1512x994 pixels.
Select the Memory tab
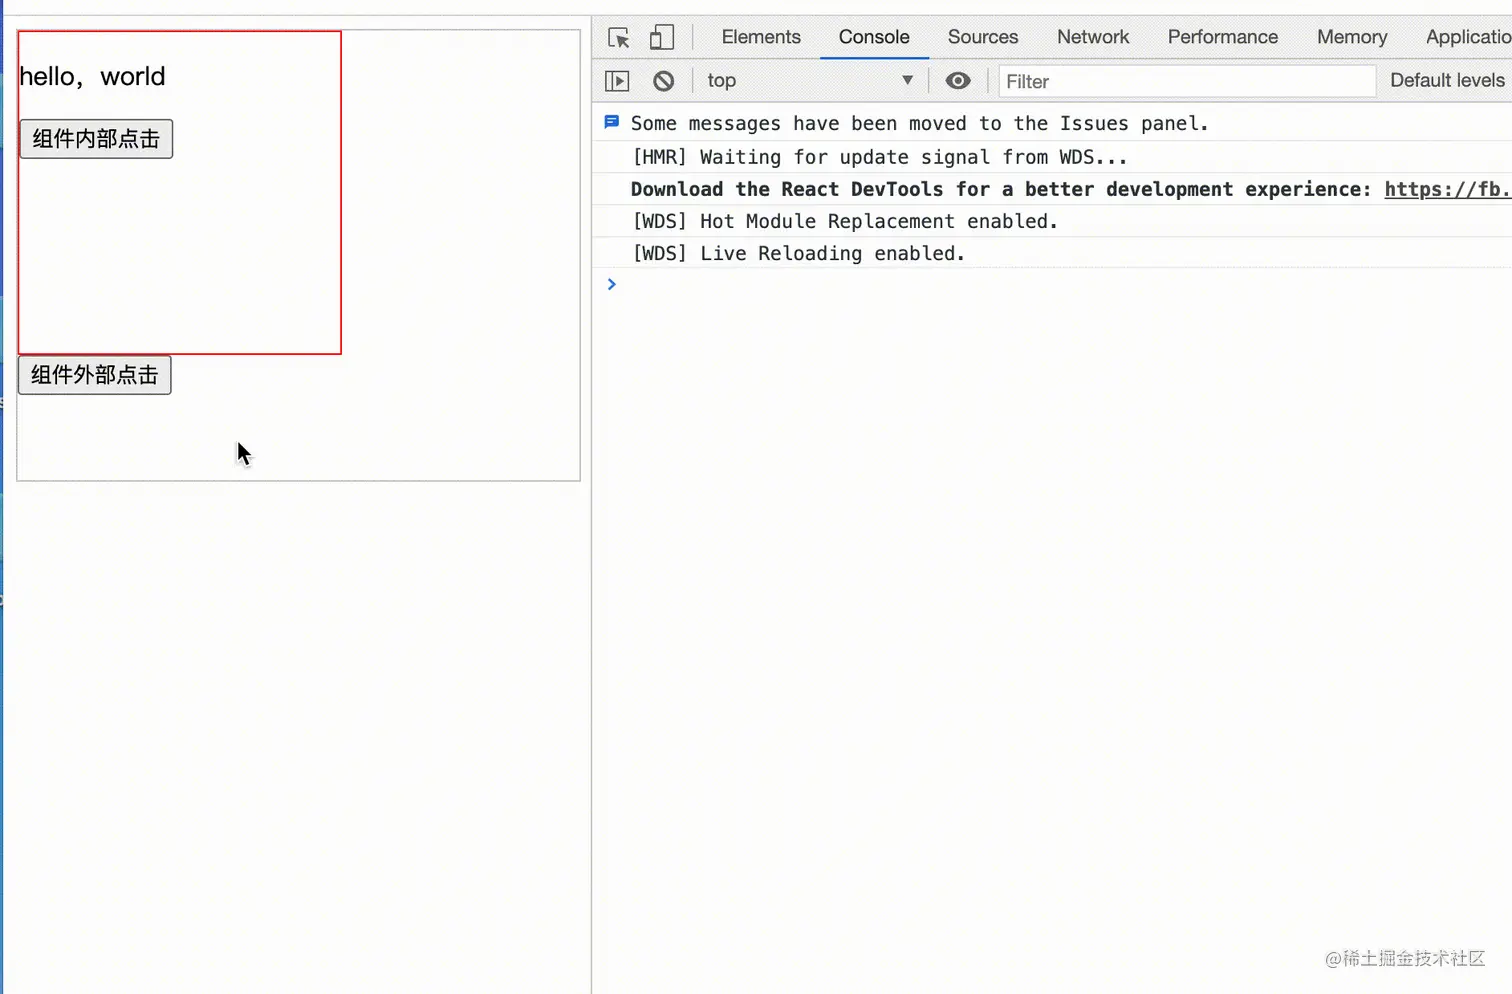(1352, 37)
